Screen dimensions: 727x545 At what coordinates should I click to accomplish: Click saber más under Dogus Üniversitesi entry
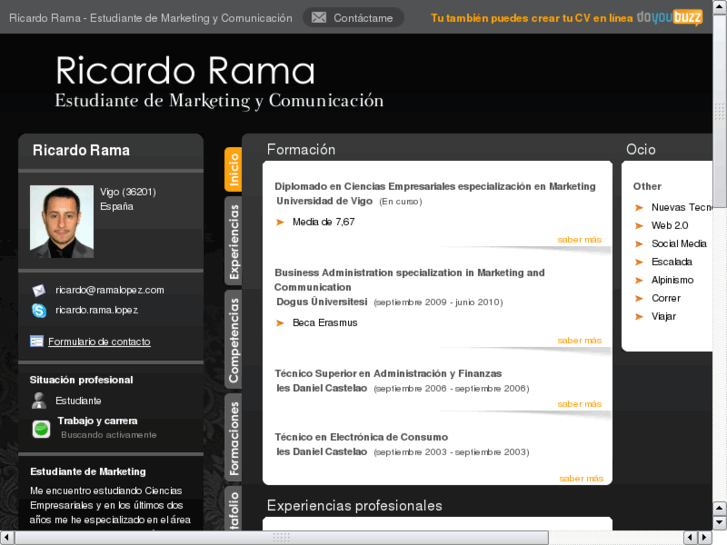[579, 340]
